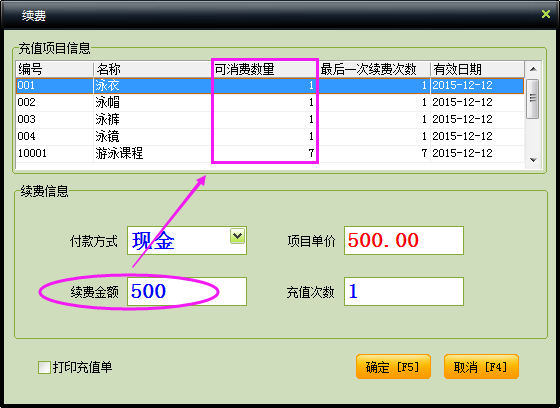Click the 充值次数 input field
The height and width of the screenshot is (408, 560).
404,291
